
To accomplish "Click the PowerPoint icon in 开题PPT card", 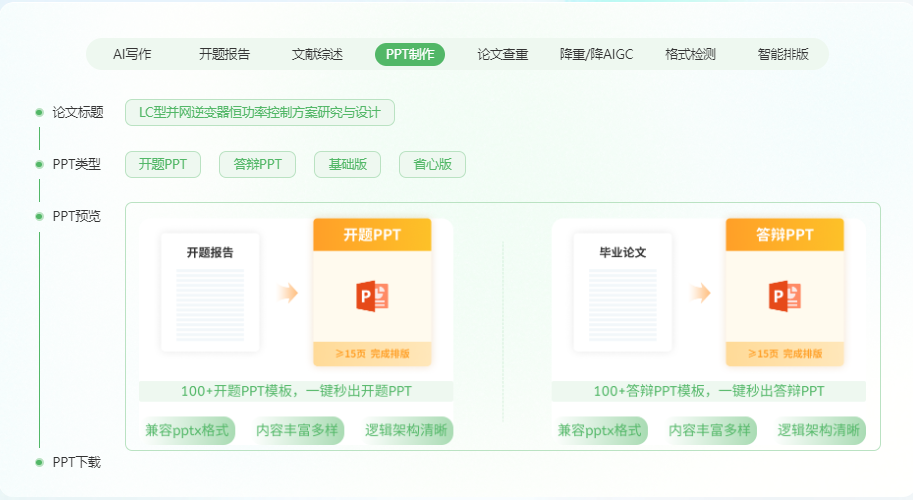I will 372,296.
